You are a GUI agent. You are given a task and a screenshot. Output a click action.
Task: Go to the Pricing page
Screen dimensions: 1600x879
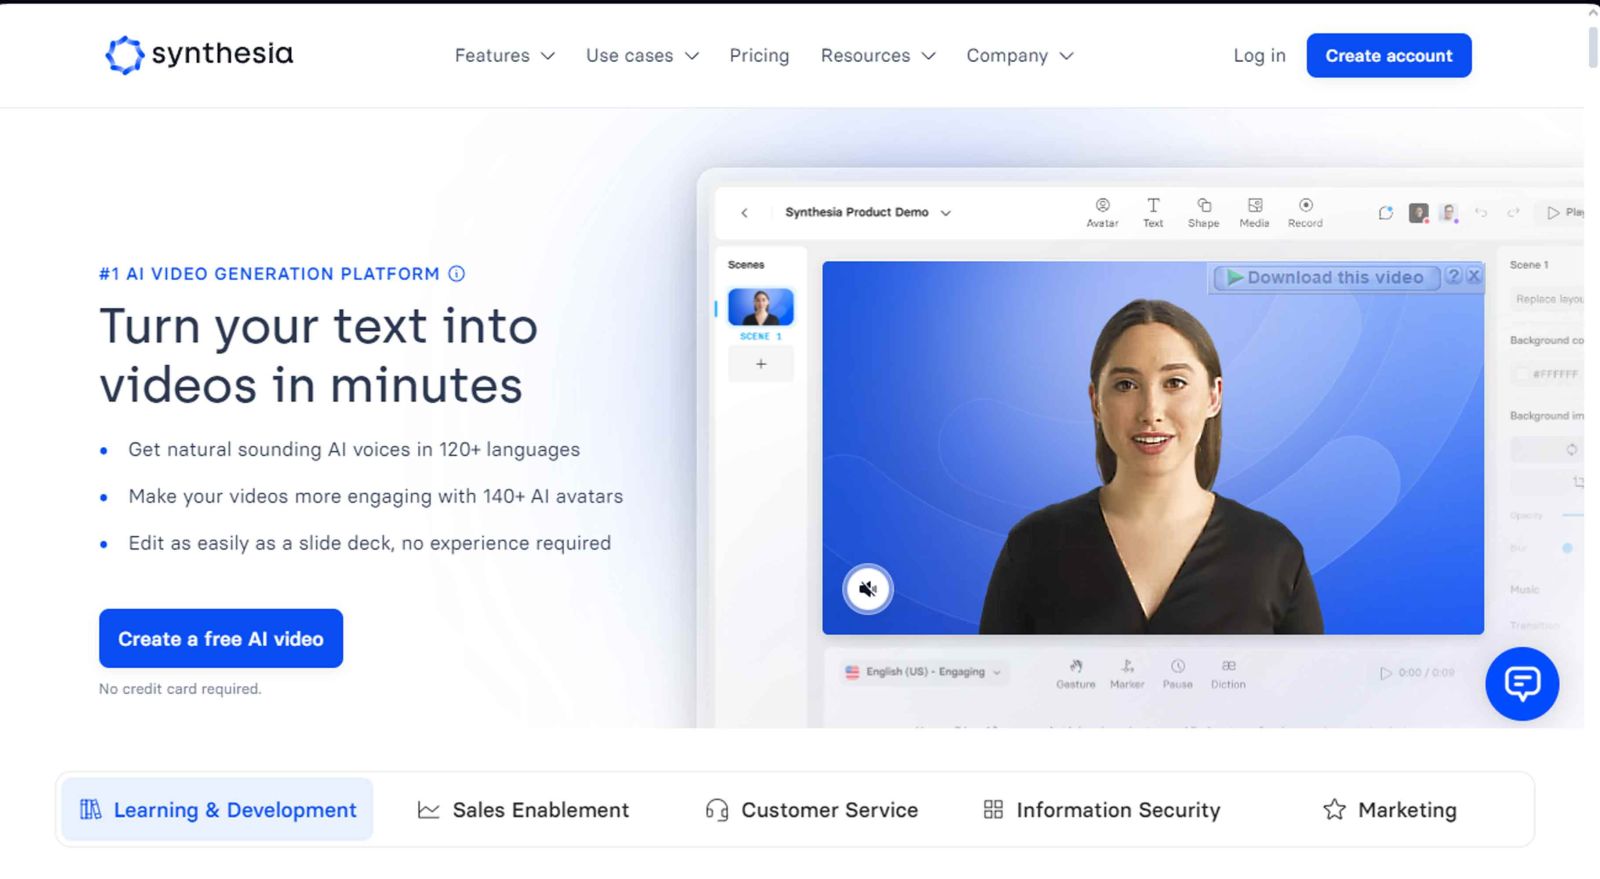(x=759, y=56)
